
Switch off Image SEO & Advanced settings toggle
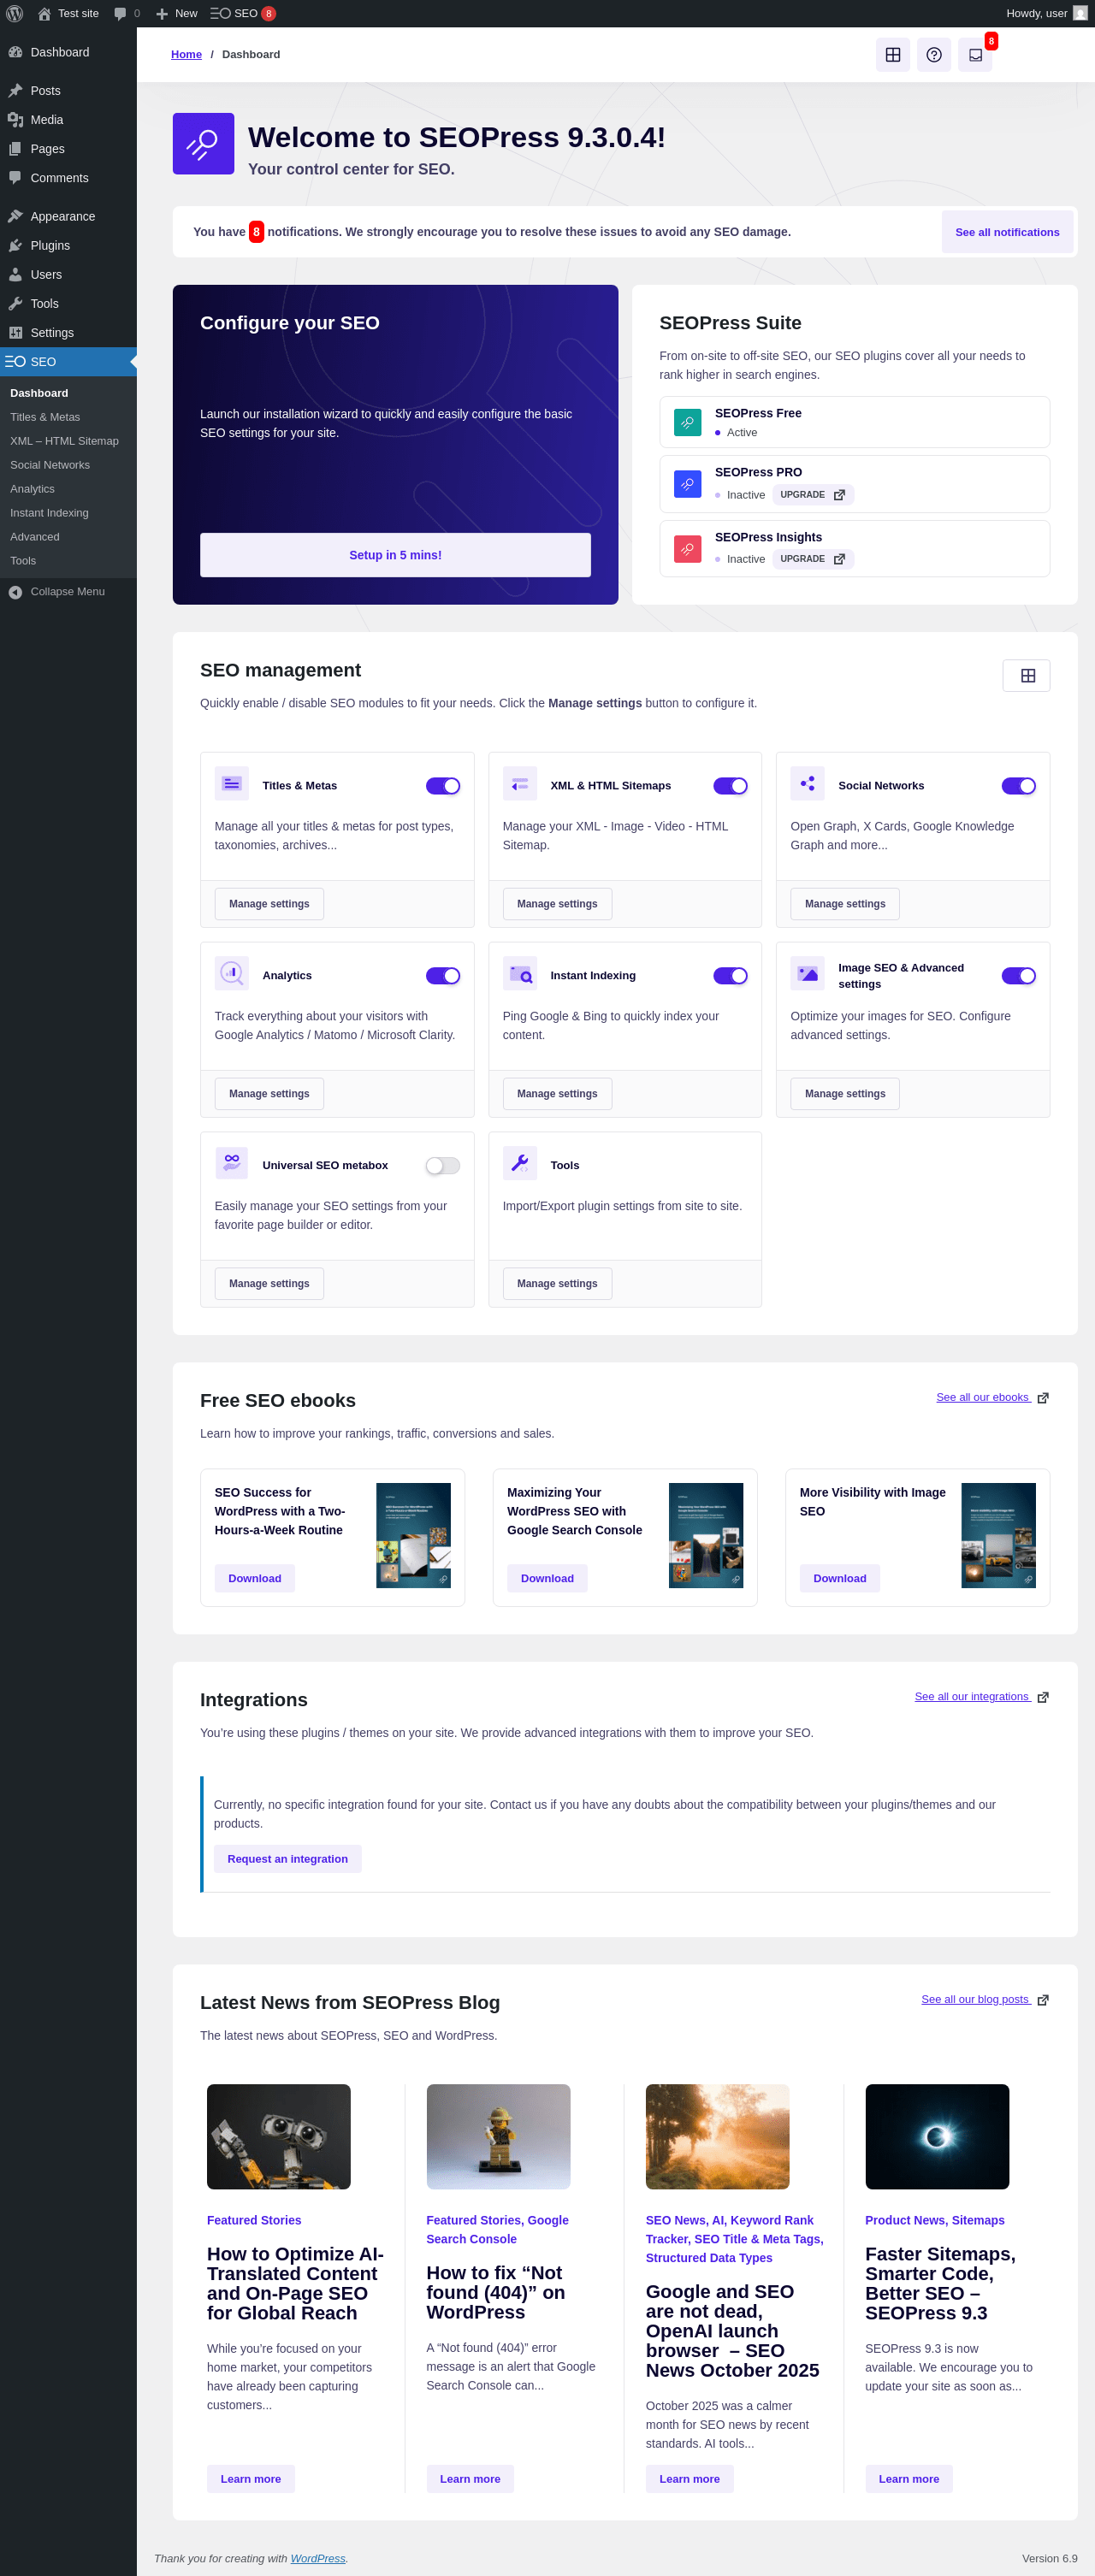pyautogui.click(x=1019, y=976)
